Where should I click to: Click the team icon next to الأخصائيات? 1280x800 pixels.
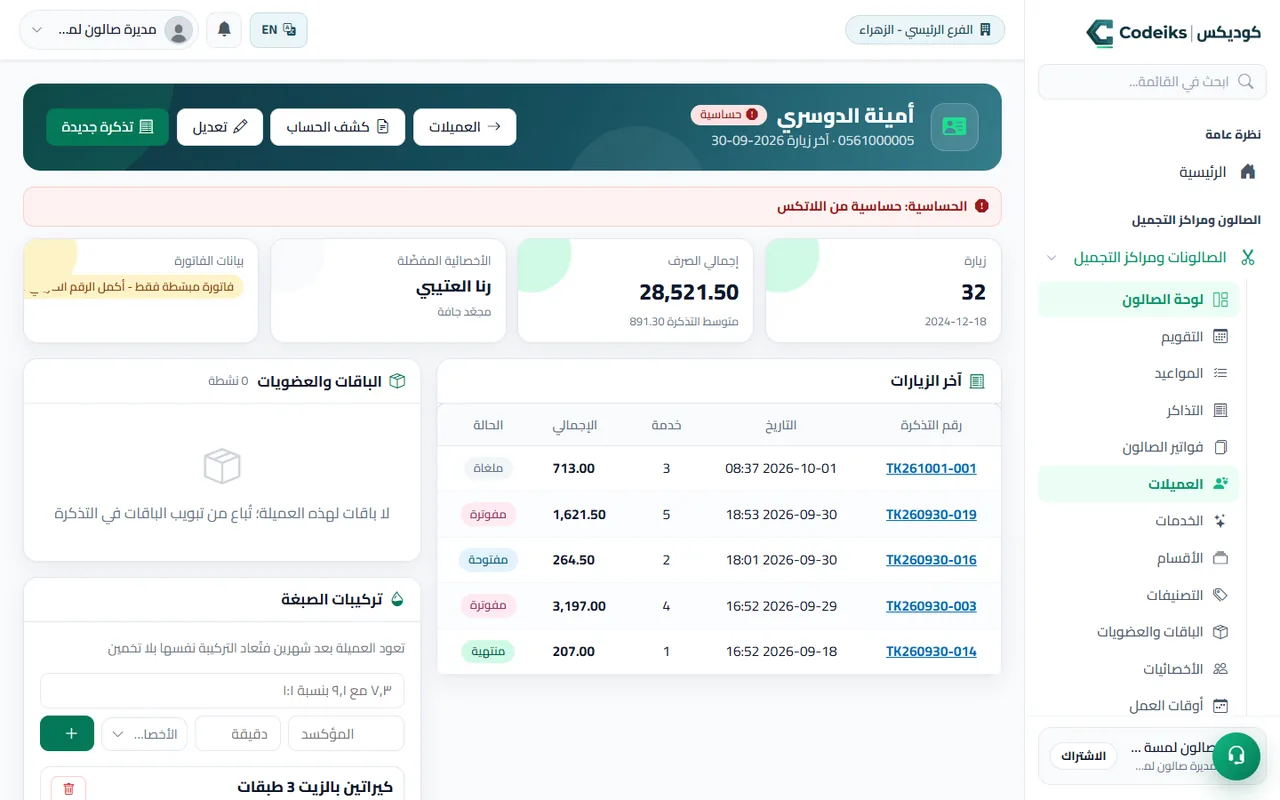pos(1220,669)
